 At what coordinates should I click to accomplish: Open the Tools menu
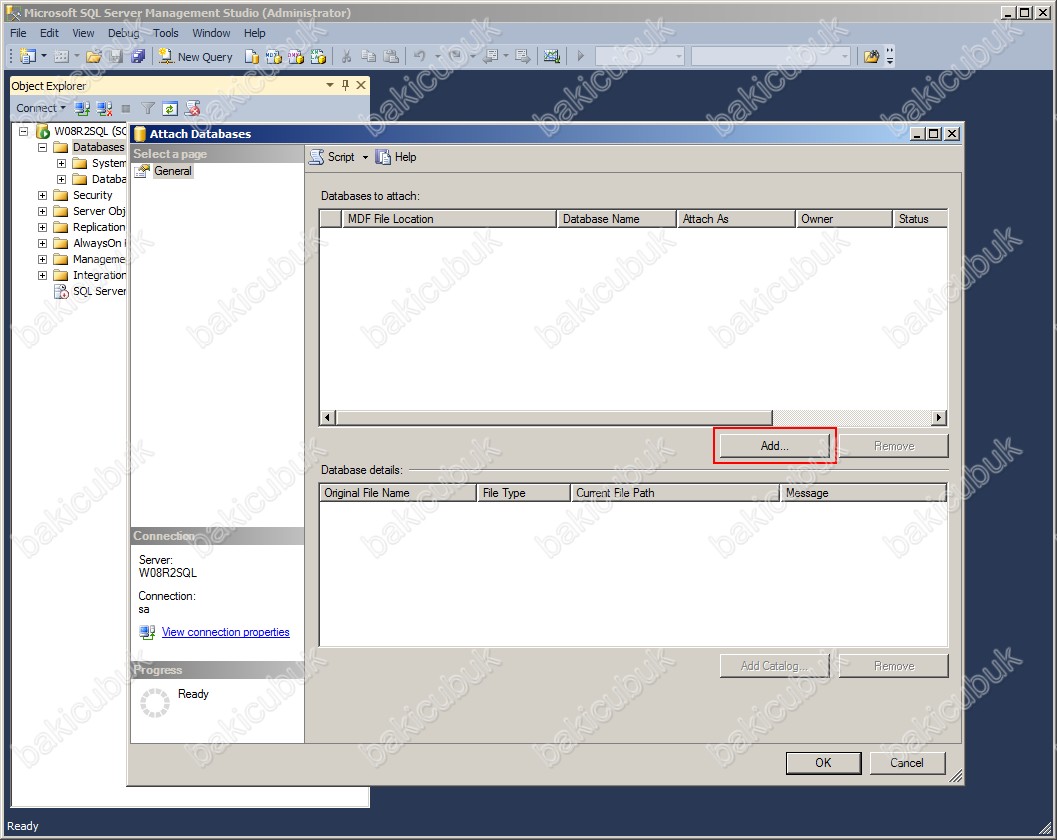coord(165,33)
